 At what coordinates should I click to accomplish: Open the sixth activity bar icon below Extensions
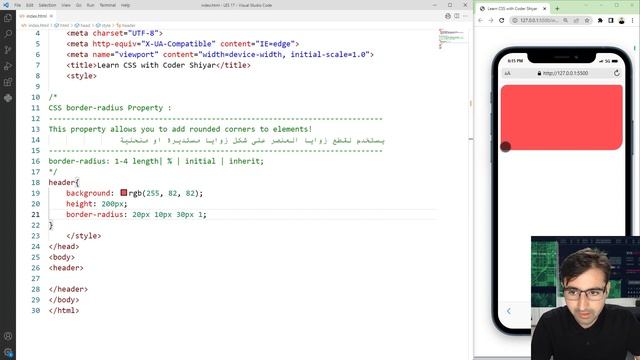[x=8, y=98]
